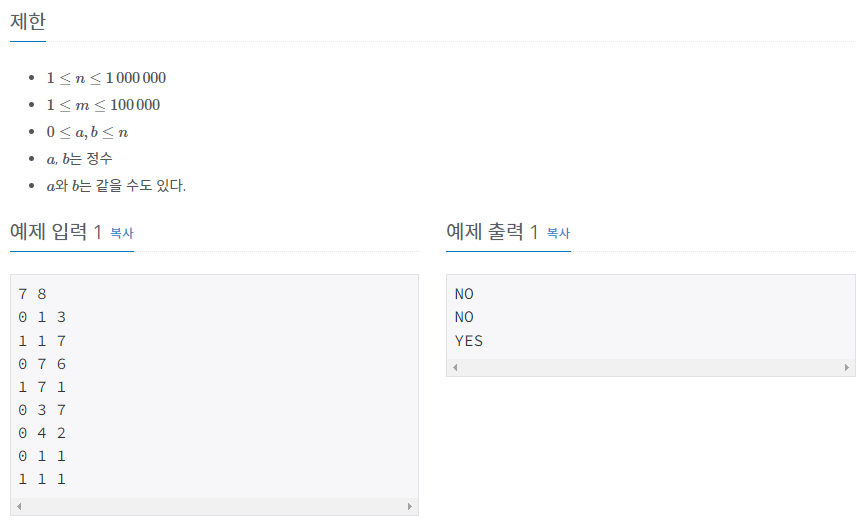
Task: Click the constraint 1 ≤ n ≤ 1000000
Action: click(106, 78)
